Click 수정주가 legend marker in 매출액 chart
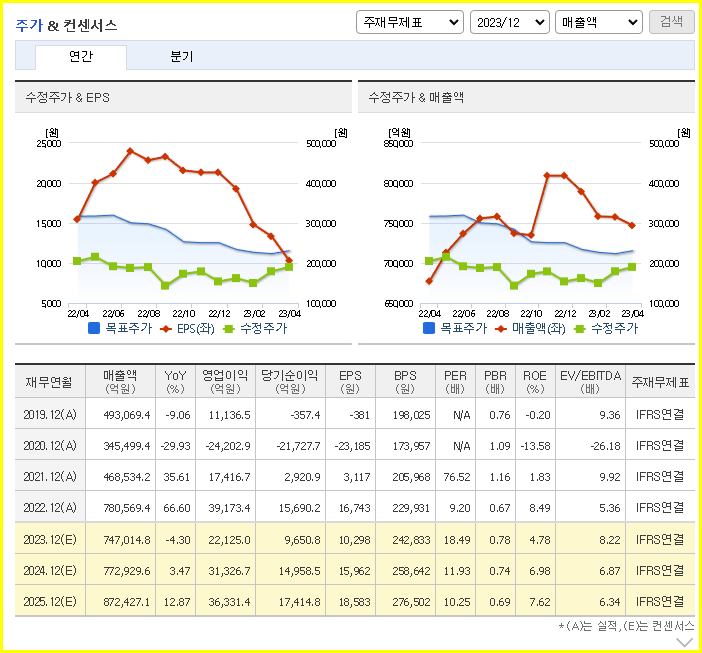Image resolution: width=702 pixels, height=653 pixels. point(580,329)
